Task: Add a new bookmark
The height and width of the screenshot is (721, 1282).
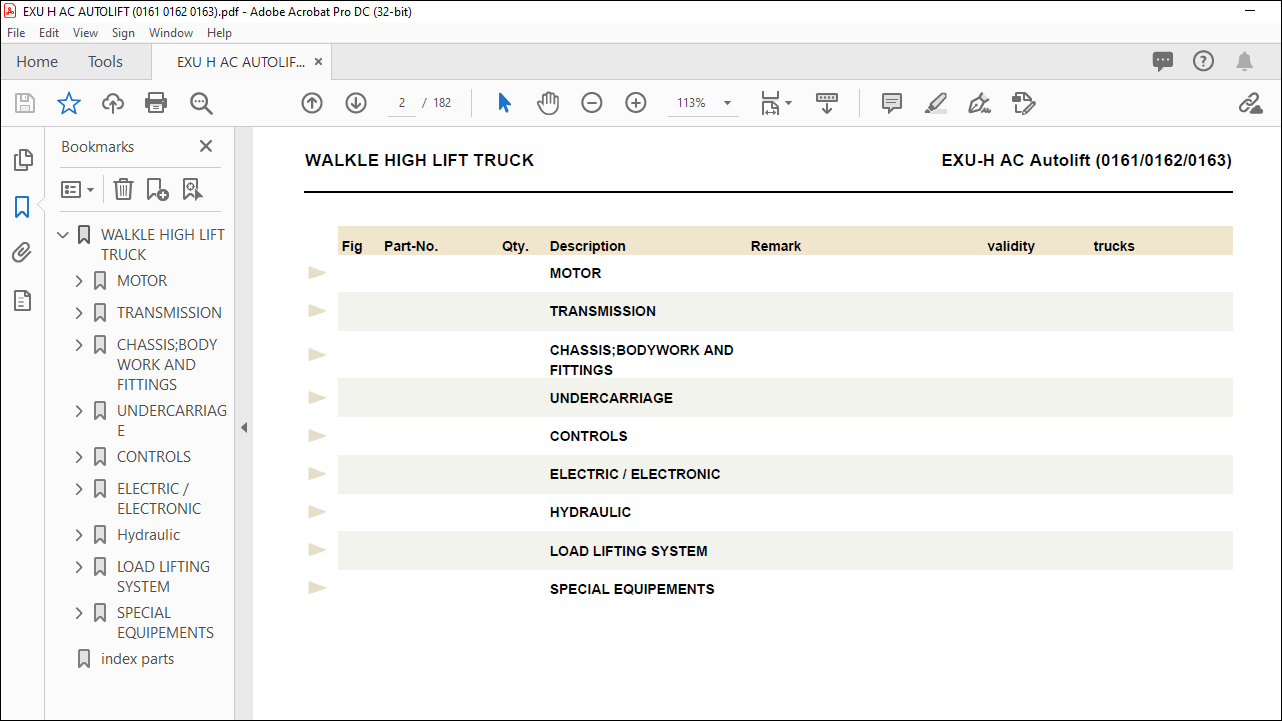Action: (157, 189)
